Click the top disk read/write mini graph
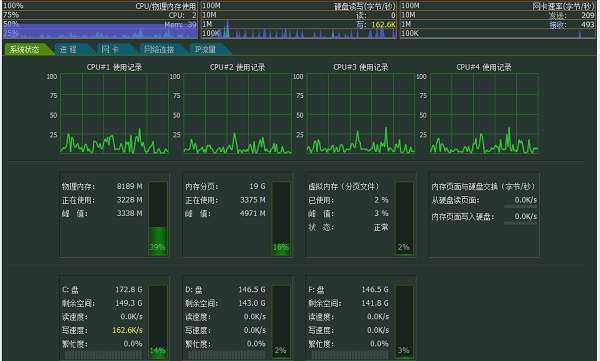Screen dimensions: 600x361 click(299, 20)
